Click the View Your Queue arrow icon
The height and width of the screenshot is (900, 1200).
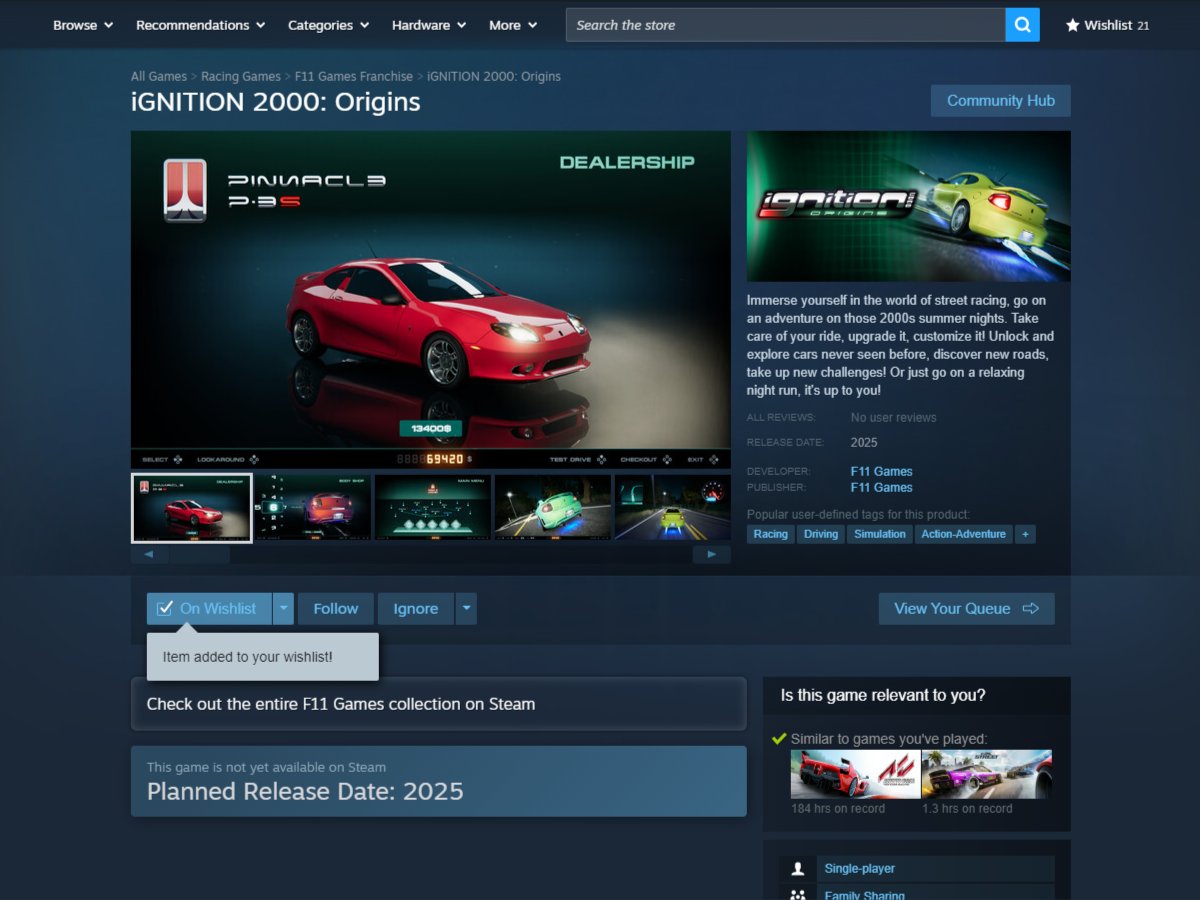[x=1031, y=608]
